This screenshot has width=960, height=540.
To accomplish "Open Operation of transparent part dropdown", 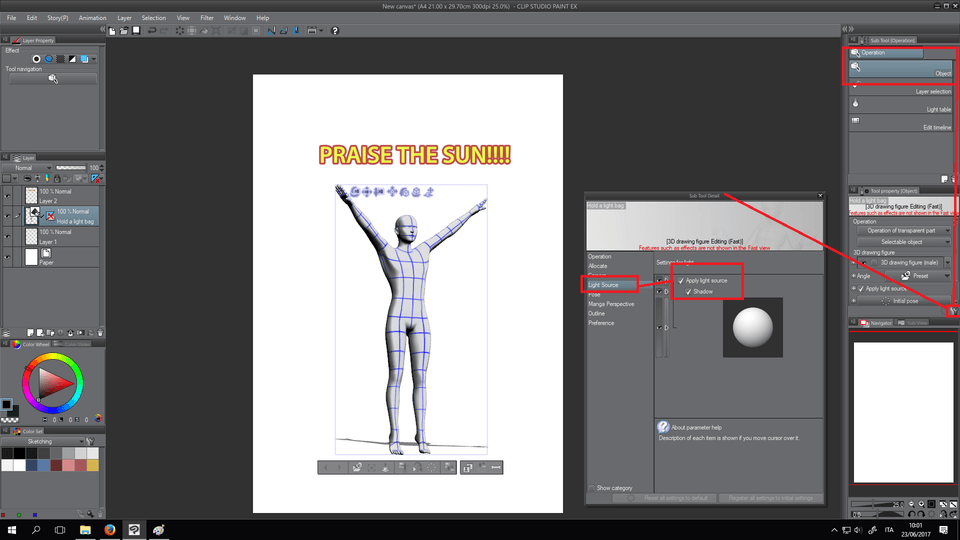I will click(903, 231).
